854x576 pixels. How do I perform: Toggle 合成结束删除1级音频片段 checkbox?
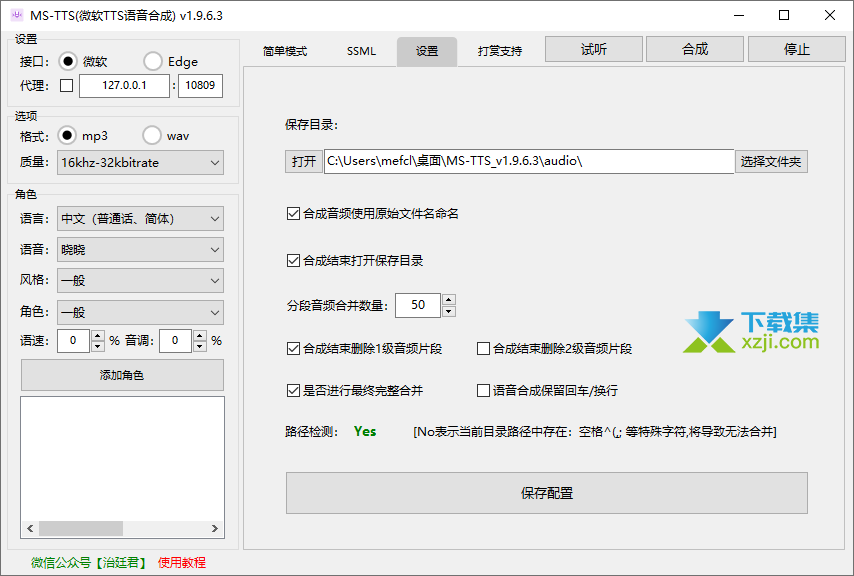tap(293, 348)
